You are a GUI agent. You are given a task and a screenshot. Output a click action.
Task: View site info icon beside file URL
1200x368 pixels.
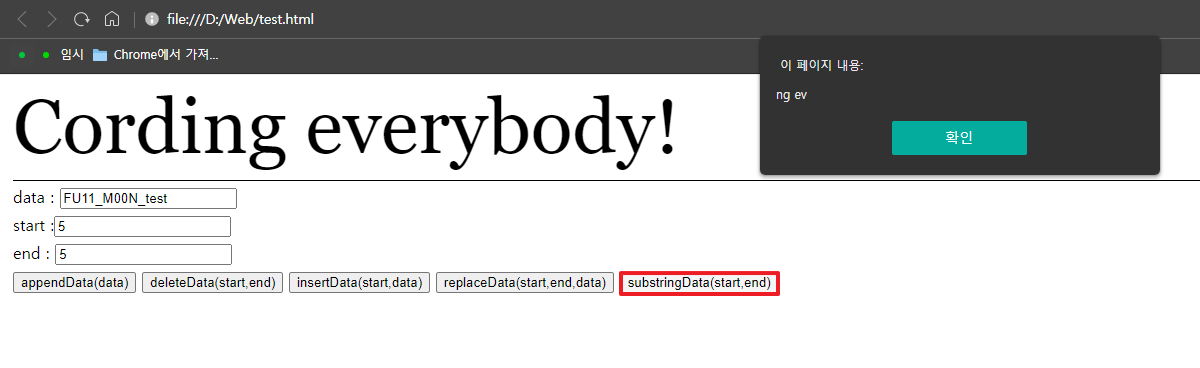pyautogui.click(x=152, y=19)
